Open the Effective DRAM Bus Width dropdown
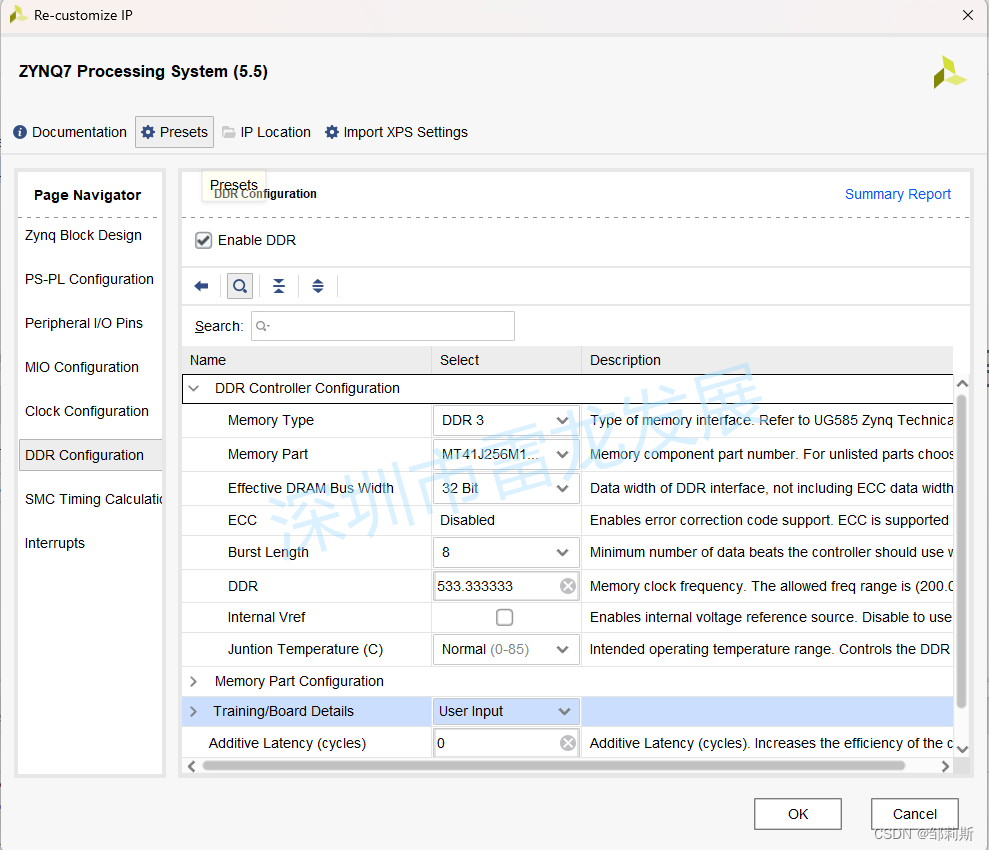The height and width of the screenshot is (850, 989). [x=506, y=489]
